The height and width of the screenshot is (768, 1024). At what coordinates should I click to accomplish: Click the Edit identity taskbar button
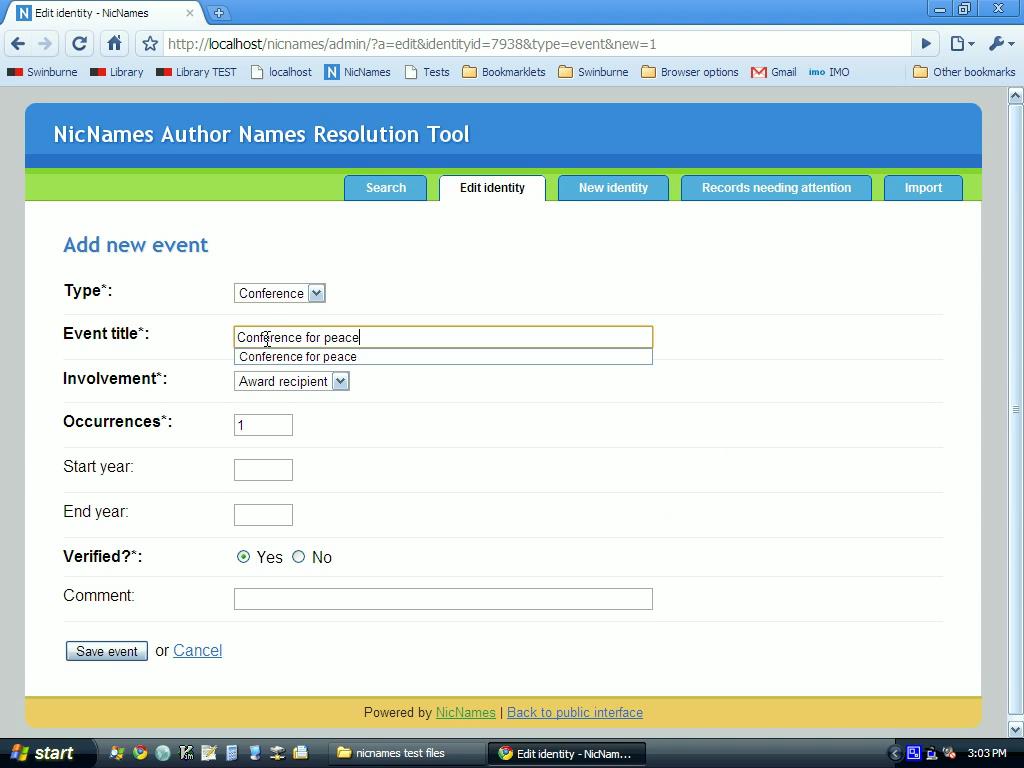[x=567, y=753]
